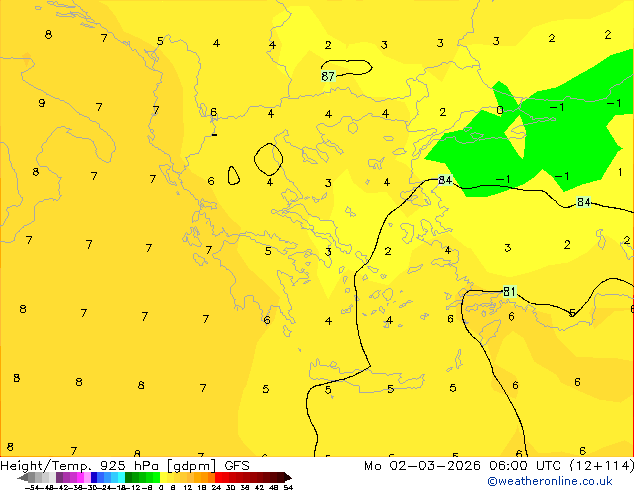Image resolution: width=634 pixels, height=490 pixels.
Task: Click the single '9' temperature value
Action: pyautogui.click(x=42, y=103)
